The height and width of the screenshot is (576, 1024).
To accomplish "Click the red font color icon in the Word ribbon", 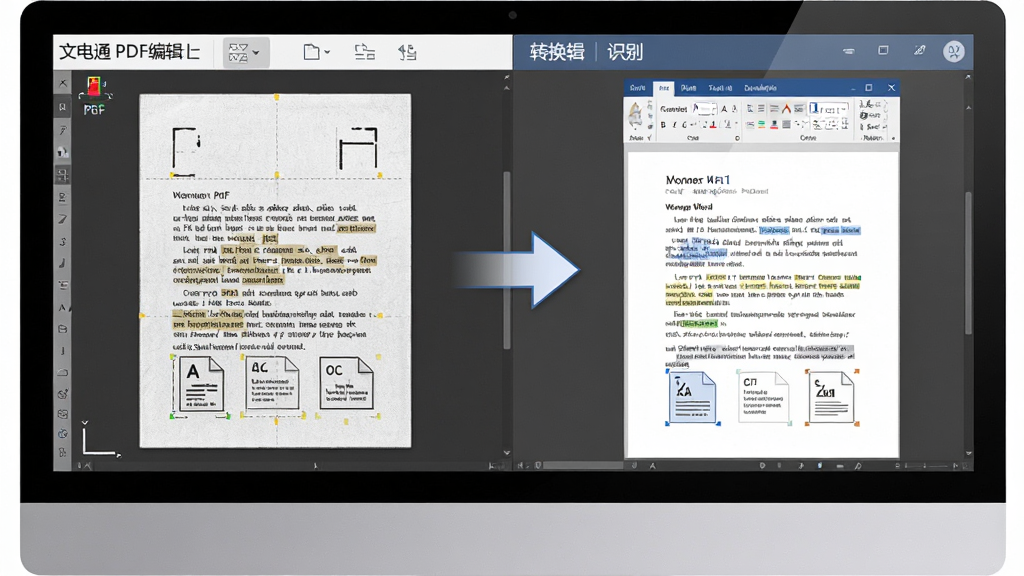I will [713, 125].
